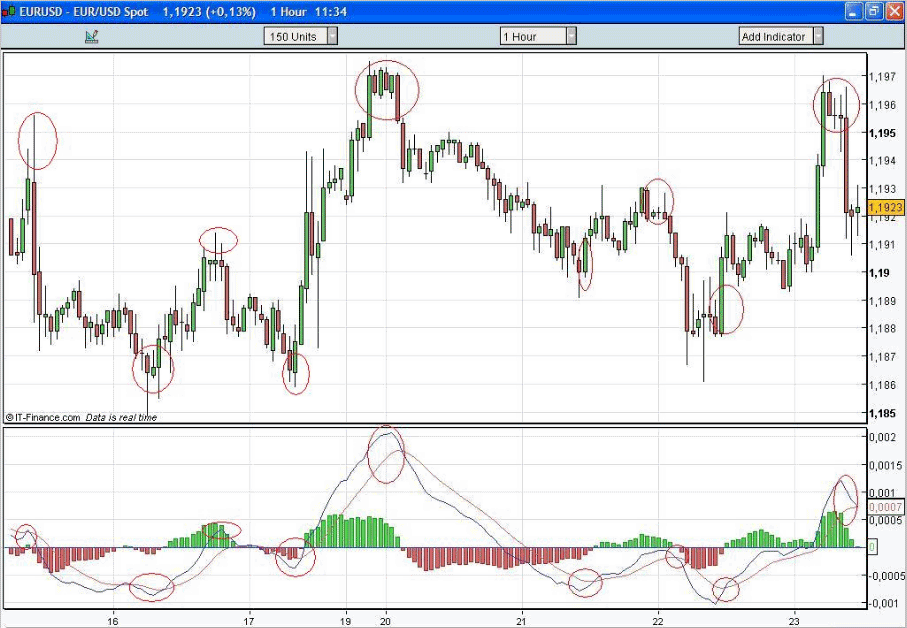Viewport: 907px width, 628px height.
Task: Expand the arrow beside 1 Hour selector
Action: point(571,36)
